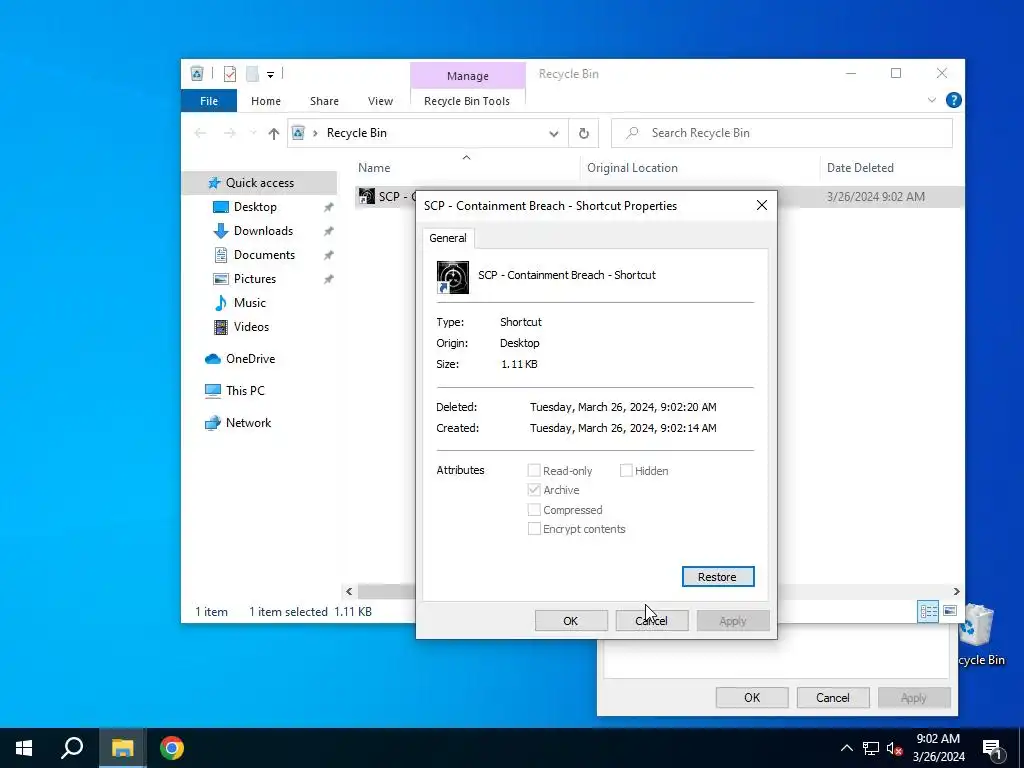The width and height of the screenshot is (1024, 768).
Task: Open Customize Quick Access Toolbar dropdown
Action: pyautogui.click(x=270, y=74)
